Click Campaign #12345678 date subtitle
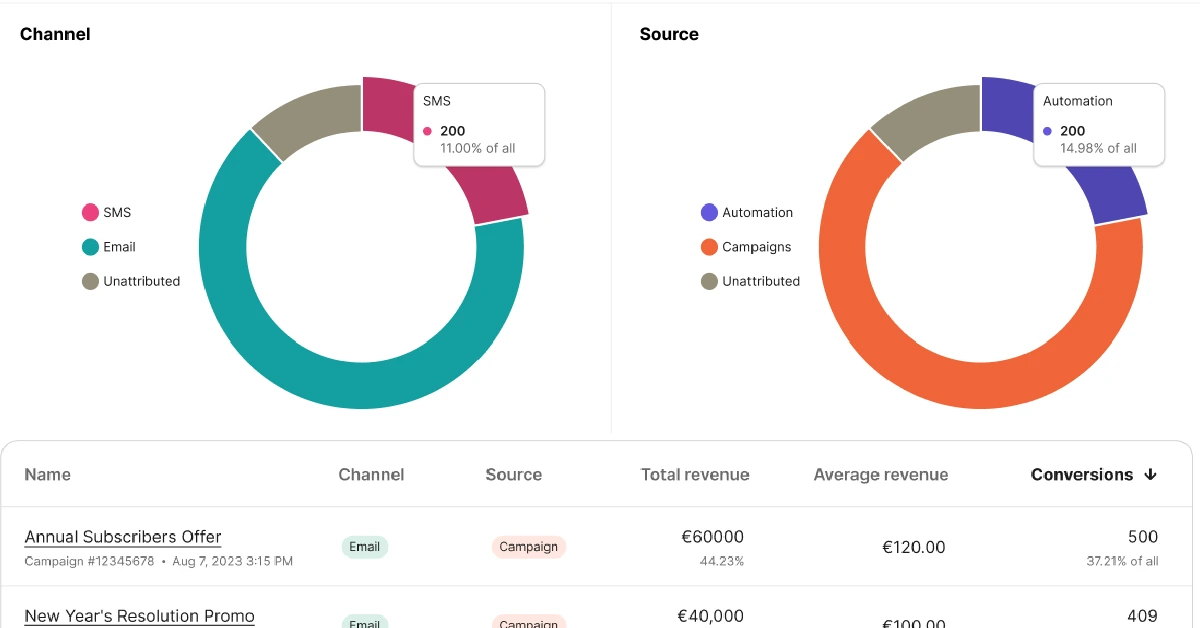The width and height of the screenshot is (1200, 628). (x=159, y=561)
